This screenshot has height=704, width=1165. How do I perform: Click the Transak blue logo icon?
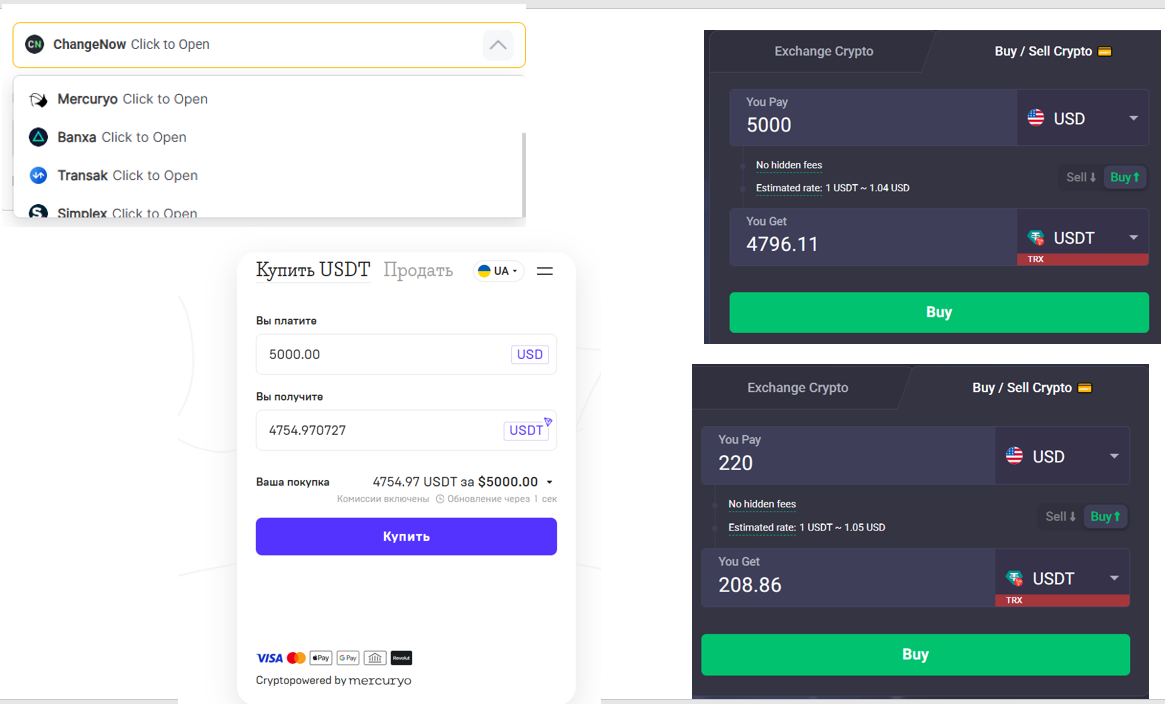(x=38, y=175)
